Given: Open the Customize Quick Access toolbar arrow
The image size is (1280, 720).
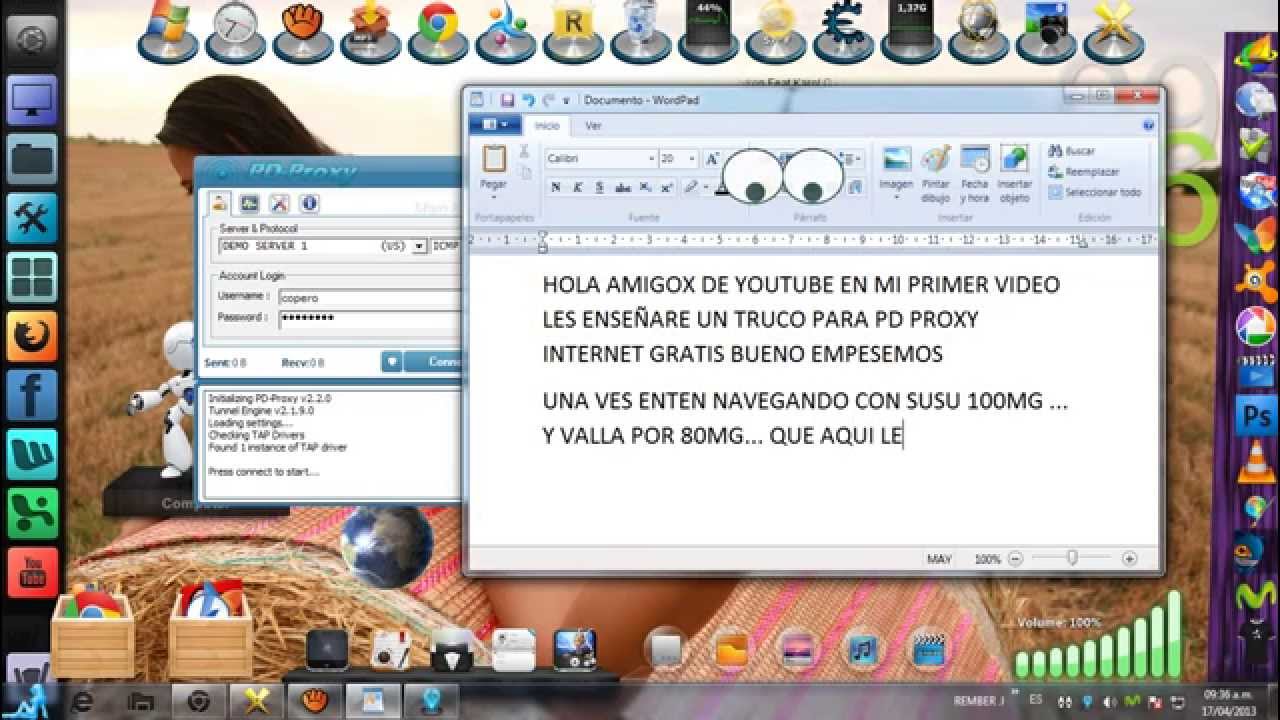Looking at the screenshot, I should [x=566, y=100].
